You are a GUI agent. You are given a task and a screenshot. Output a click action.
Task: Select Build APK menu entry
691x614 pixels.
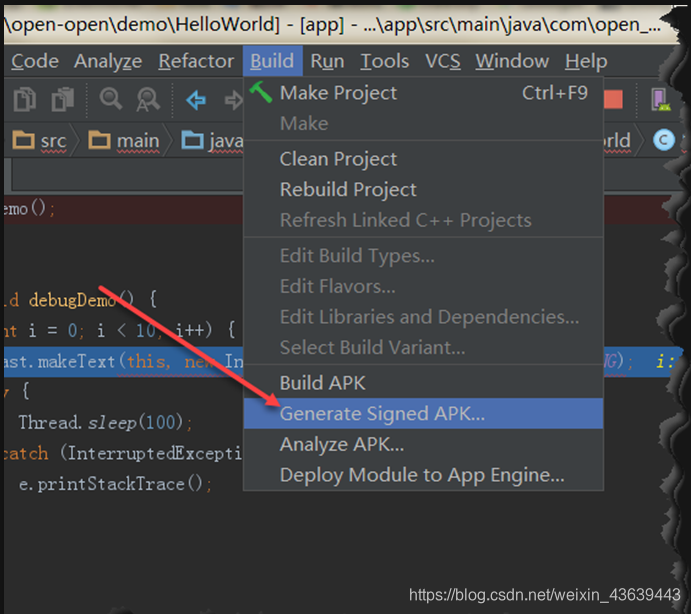coord(423,383)
